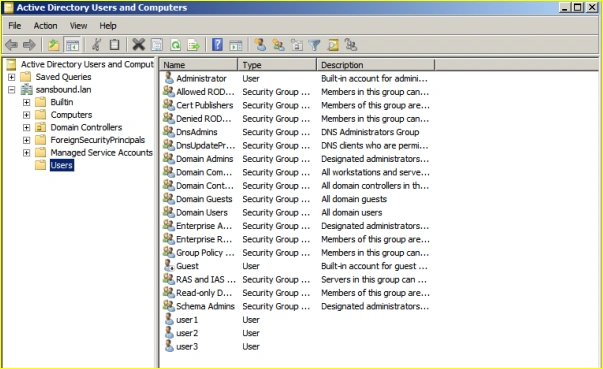
Task: Click the Filter funnel icon
Action: [315, 45]
